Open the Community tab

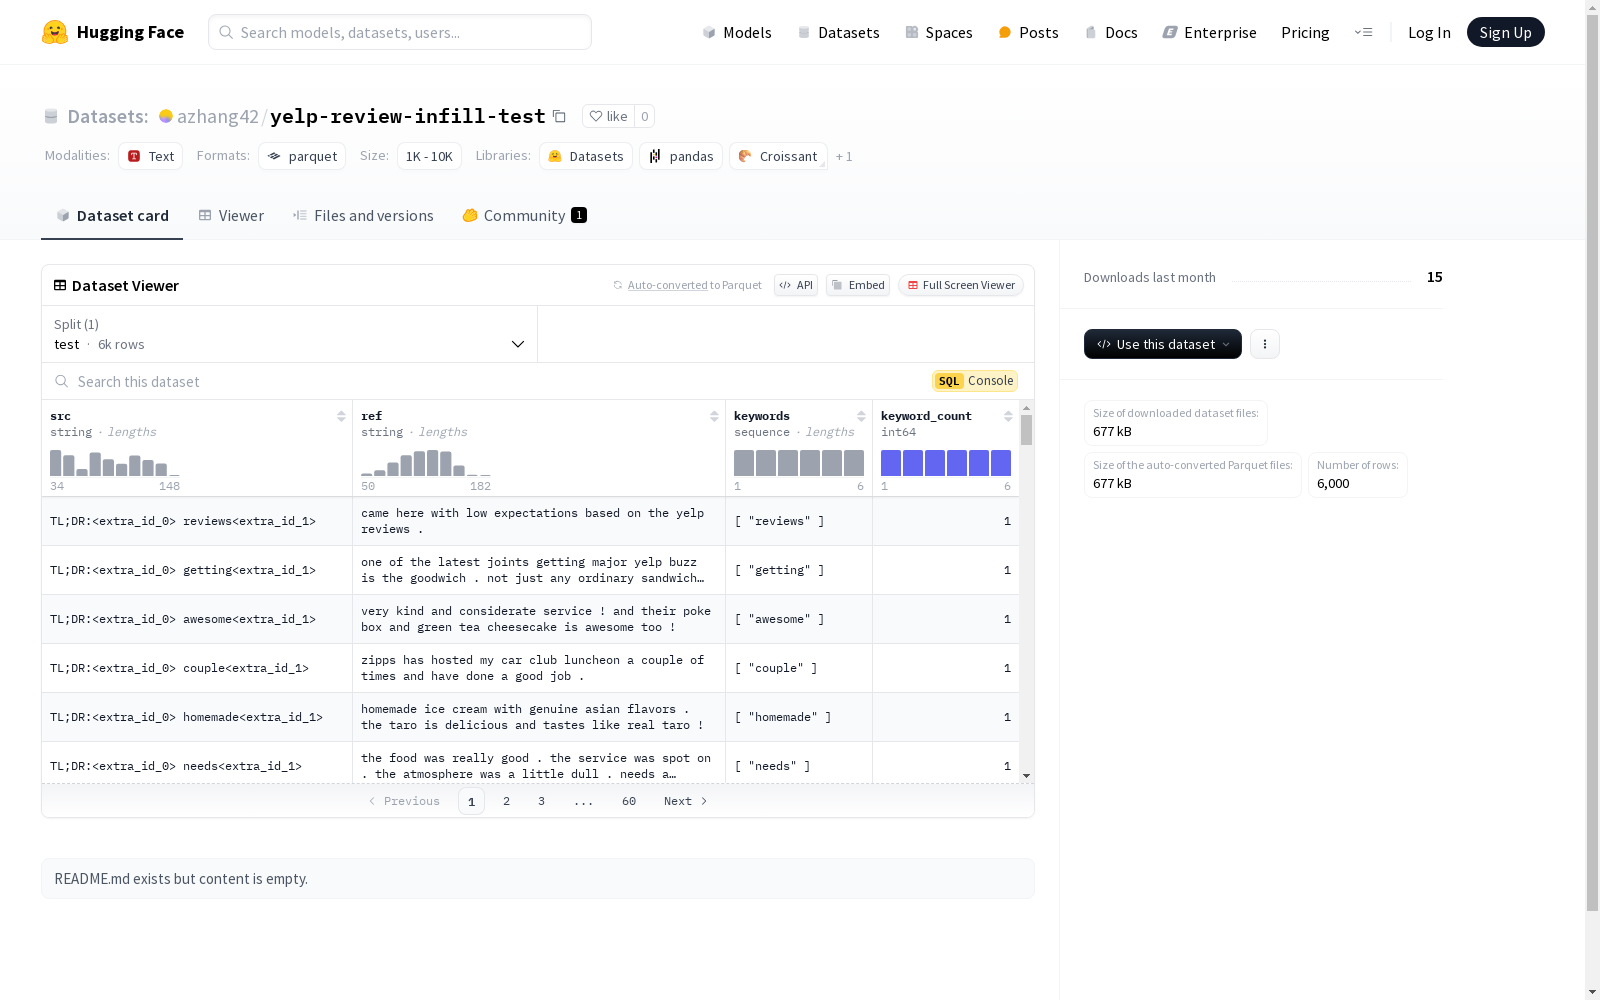point(524,215)
